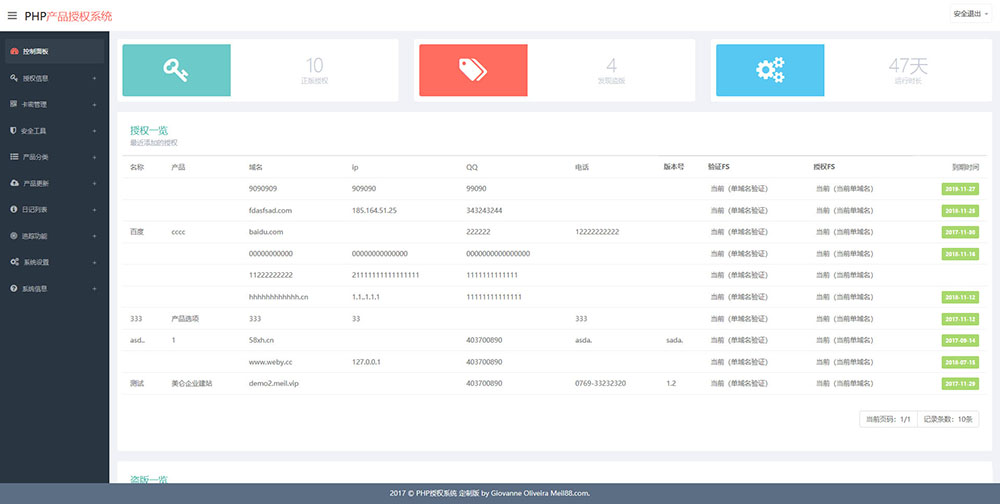1000x504 pixels.
Task: Expand the 产品分类 submenu plus sign
Action: tap(94, 157)
